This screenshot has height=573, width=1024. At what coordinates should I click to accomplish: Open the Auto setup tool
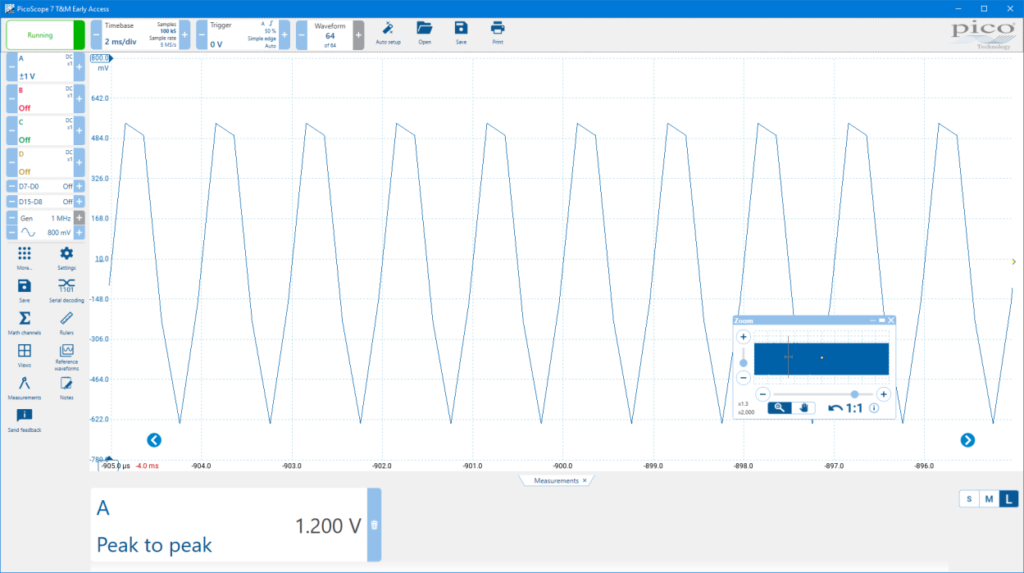[x=388, y=33]
